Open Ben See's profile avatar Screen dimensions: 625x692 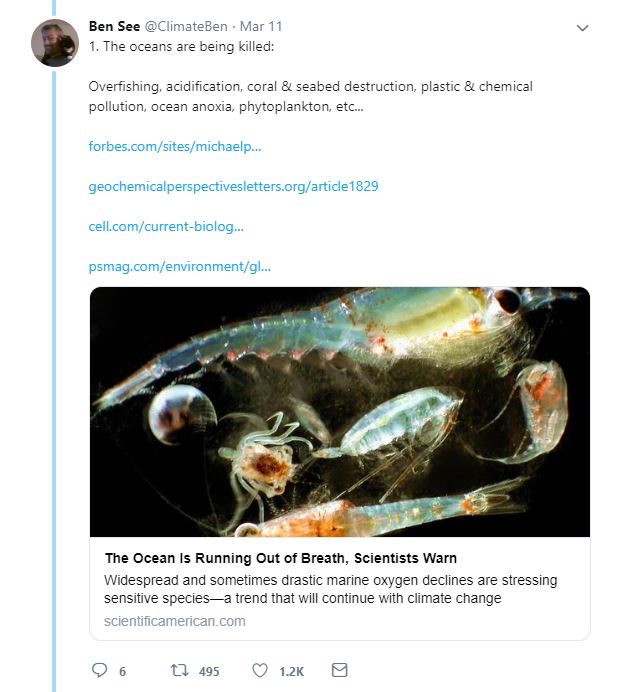[54, 43]
